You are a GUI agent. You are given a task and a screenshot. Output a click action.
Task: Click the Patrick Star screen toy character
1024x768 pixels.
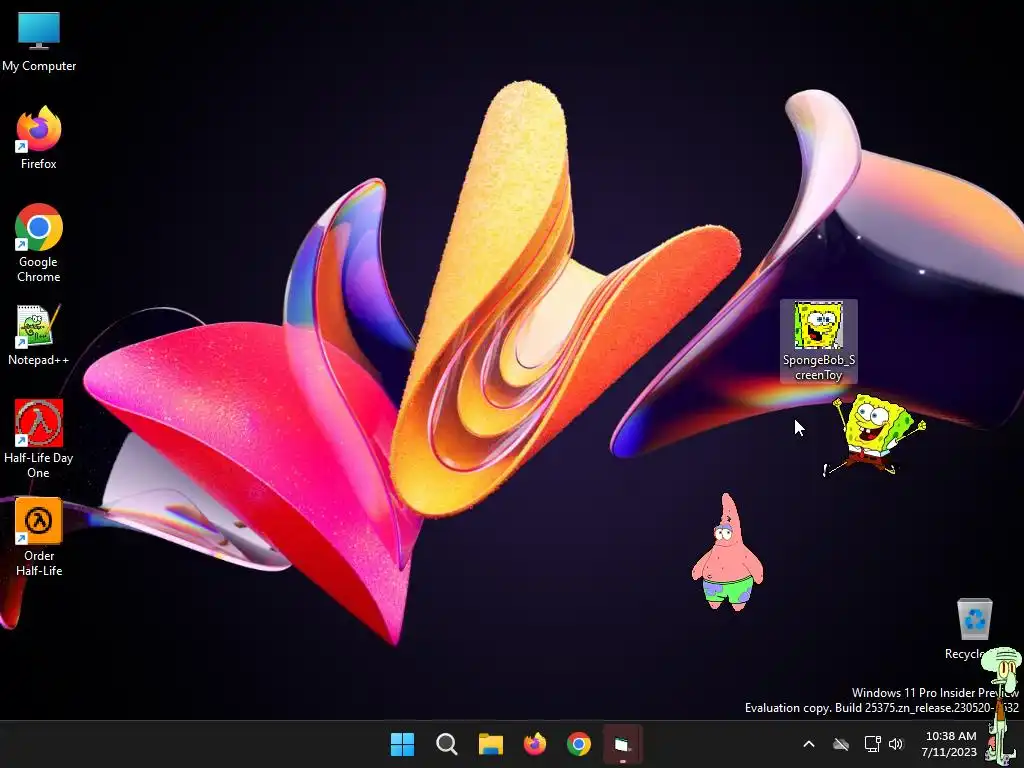[727, 554]
